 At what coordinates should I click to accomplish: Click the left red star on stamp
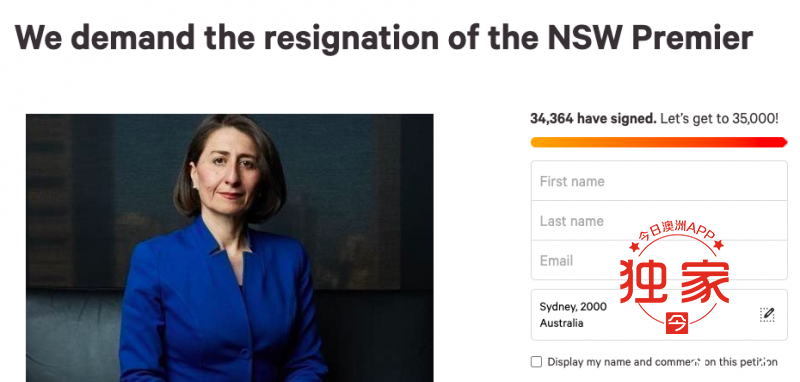click(x=634, y=247)
